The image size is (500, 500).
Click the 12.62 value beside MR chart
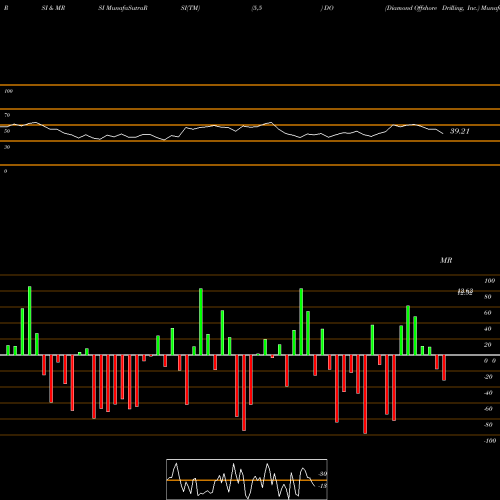[465, 292]
